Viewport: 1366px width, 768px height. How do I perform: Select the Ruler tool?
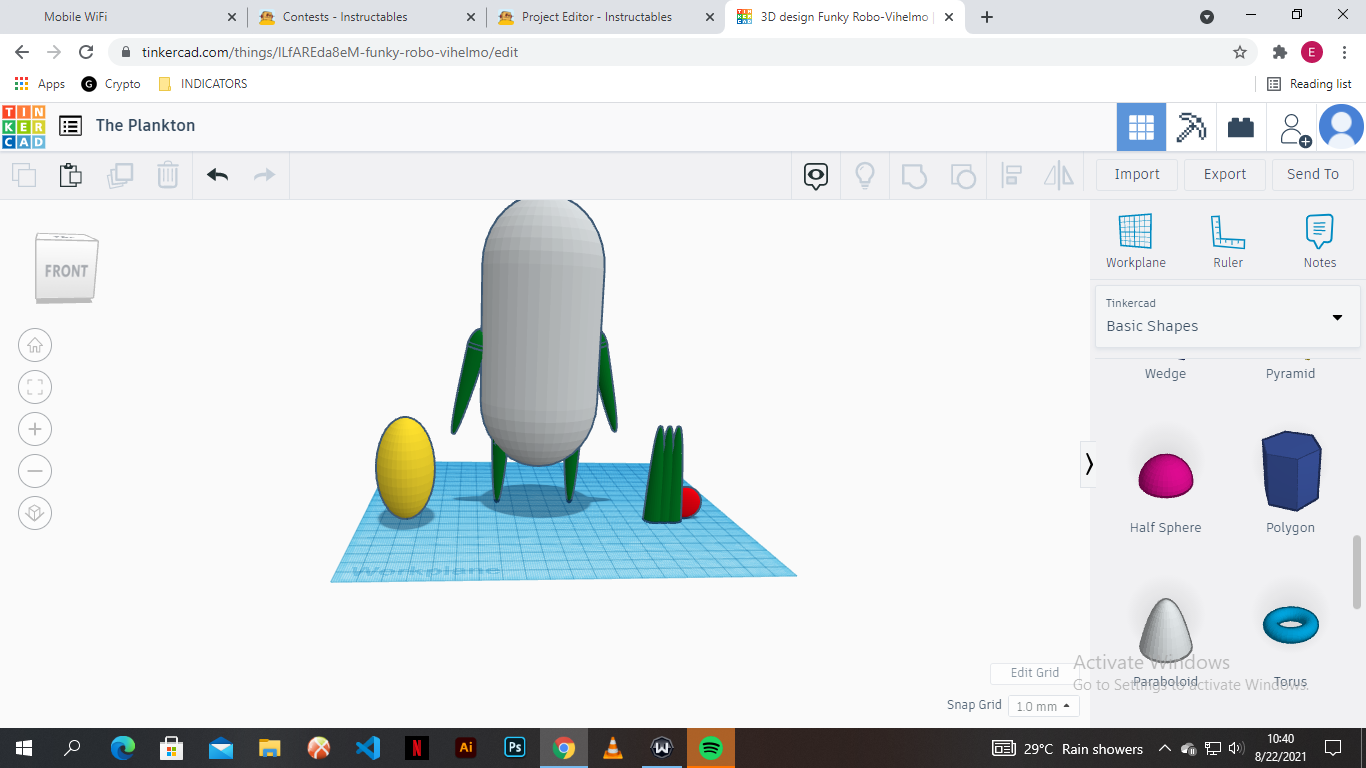pyautogui.click(x=1228, y=241)
